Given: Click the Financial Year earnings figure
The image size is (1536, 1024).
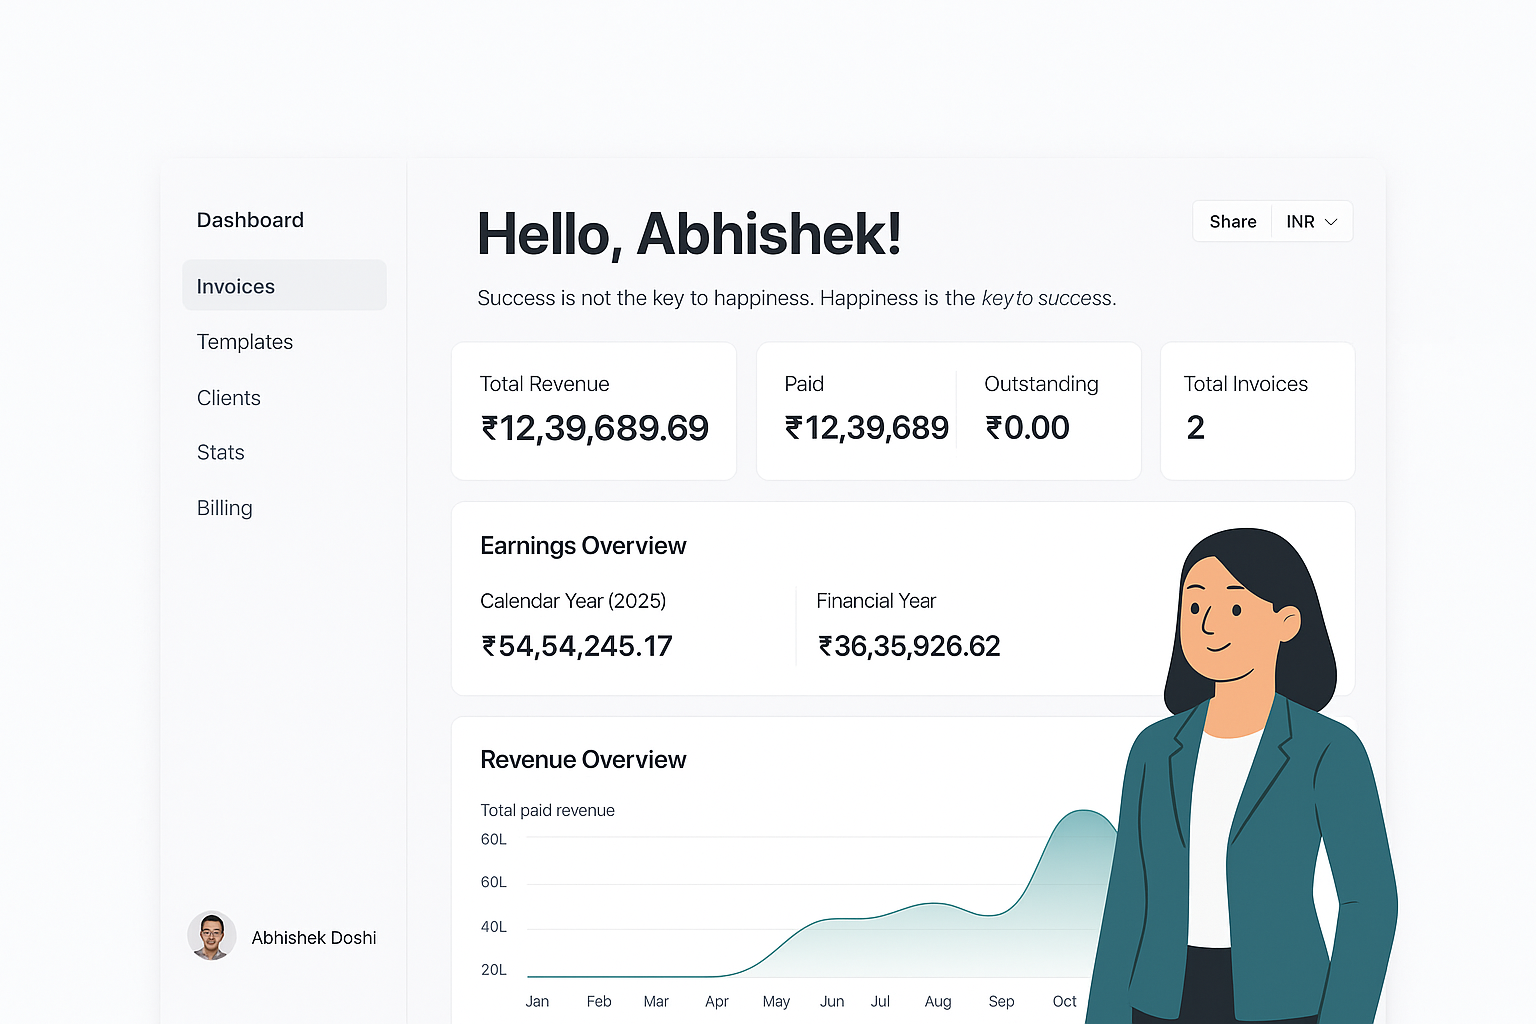Looking at the screenshot, I should click(908, 645).
